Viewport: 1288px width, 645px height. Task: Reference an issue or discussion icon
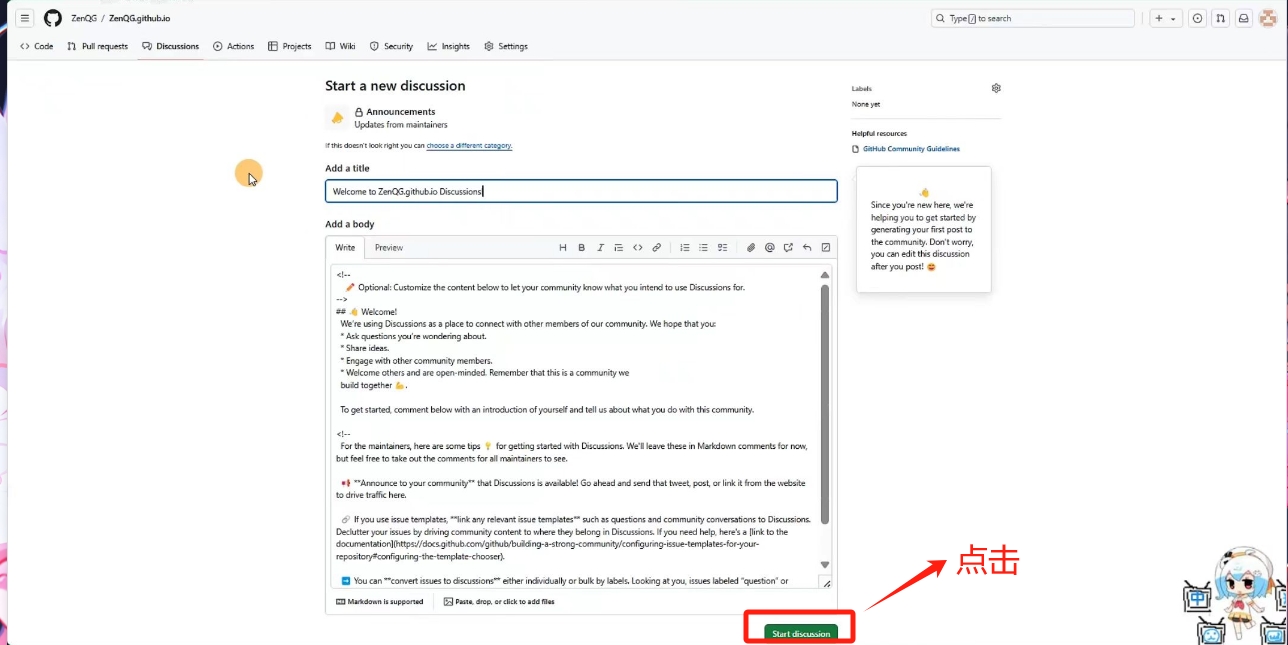[x=788, y=248]
